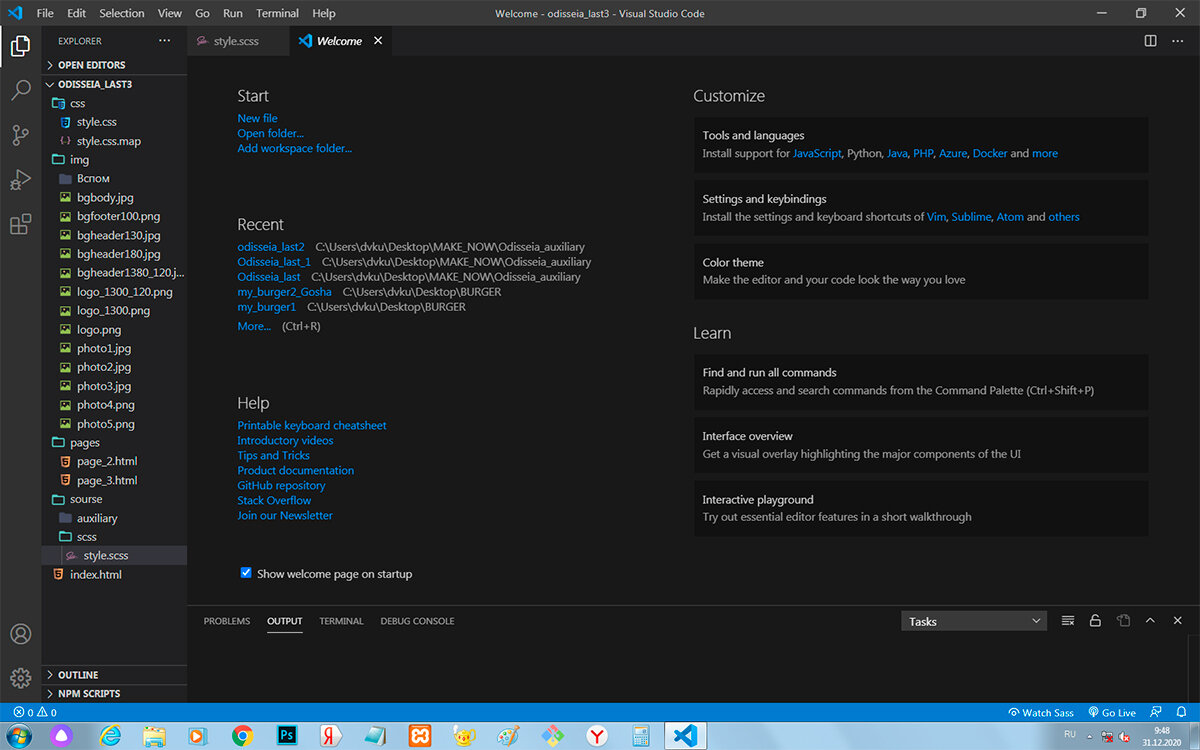Open the GitHub repository help link

point(280,485)
